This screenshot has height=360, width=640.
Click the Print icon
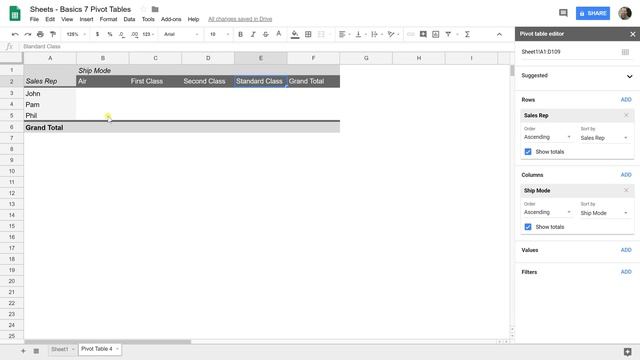(x=40, y=34)
